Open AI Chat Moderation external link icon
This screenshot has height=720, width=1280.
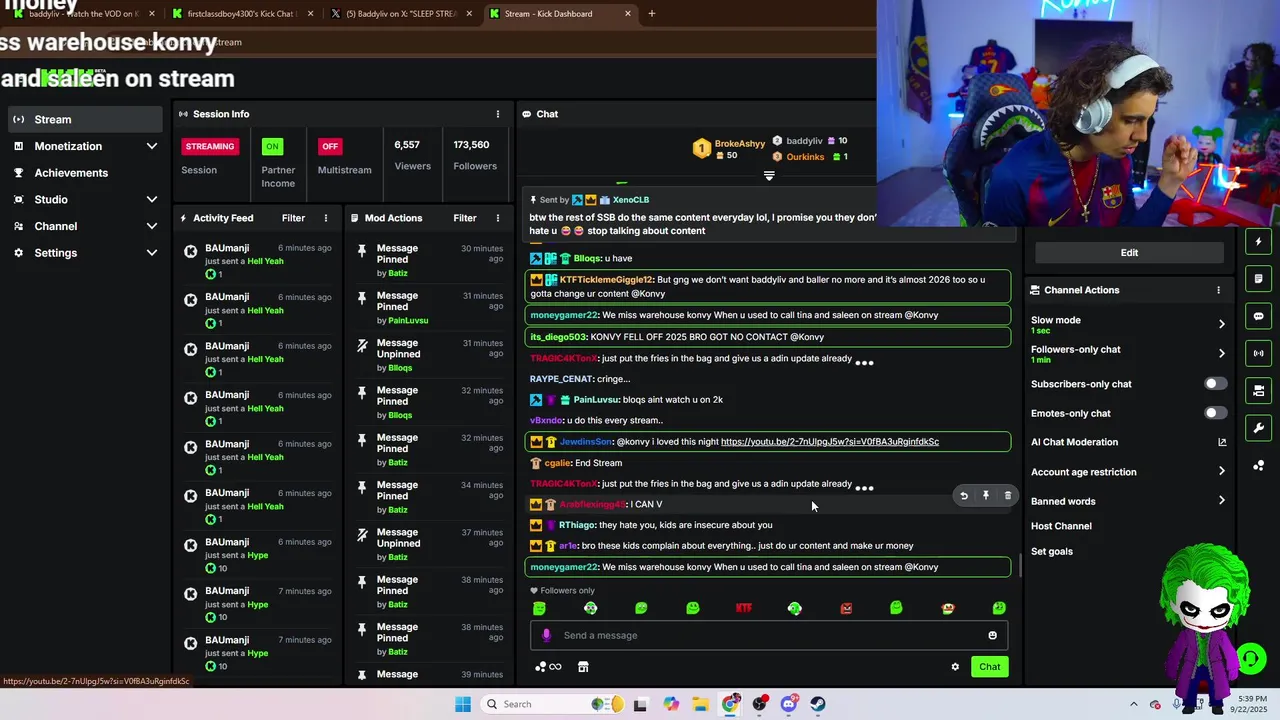(1221, 442)
